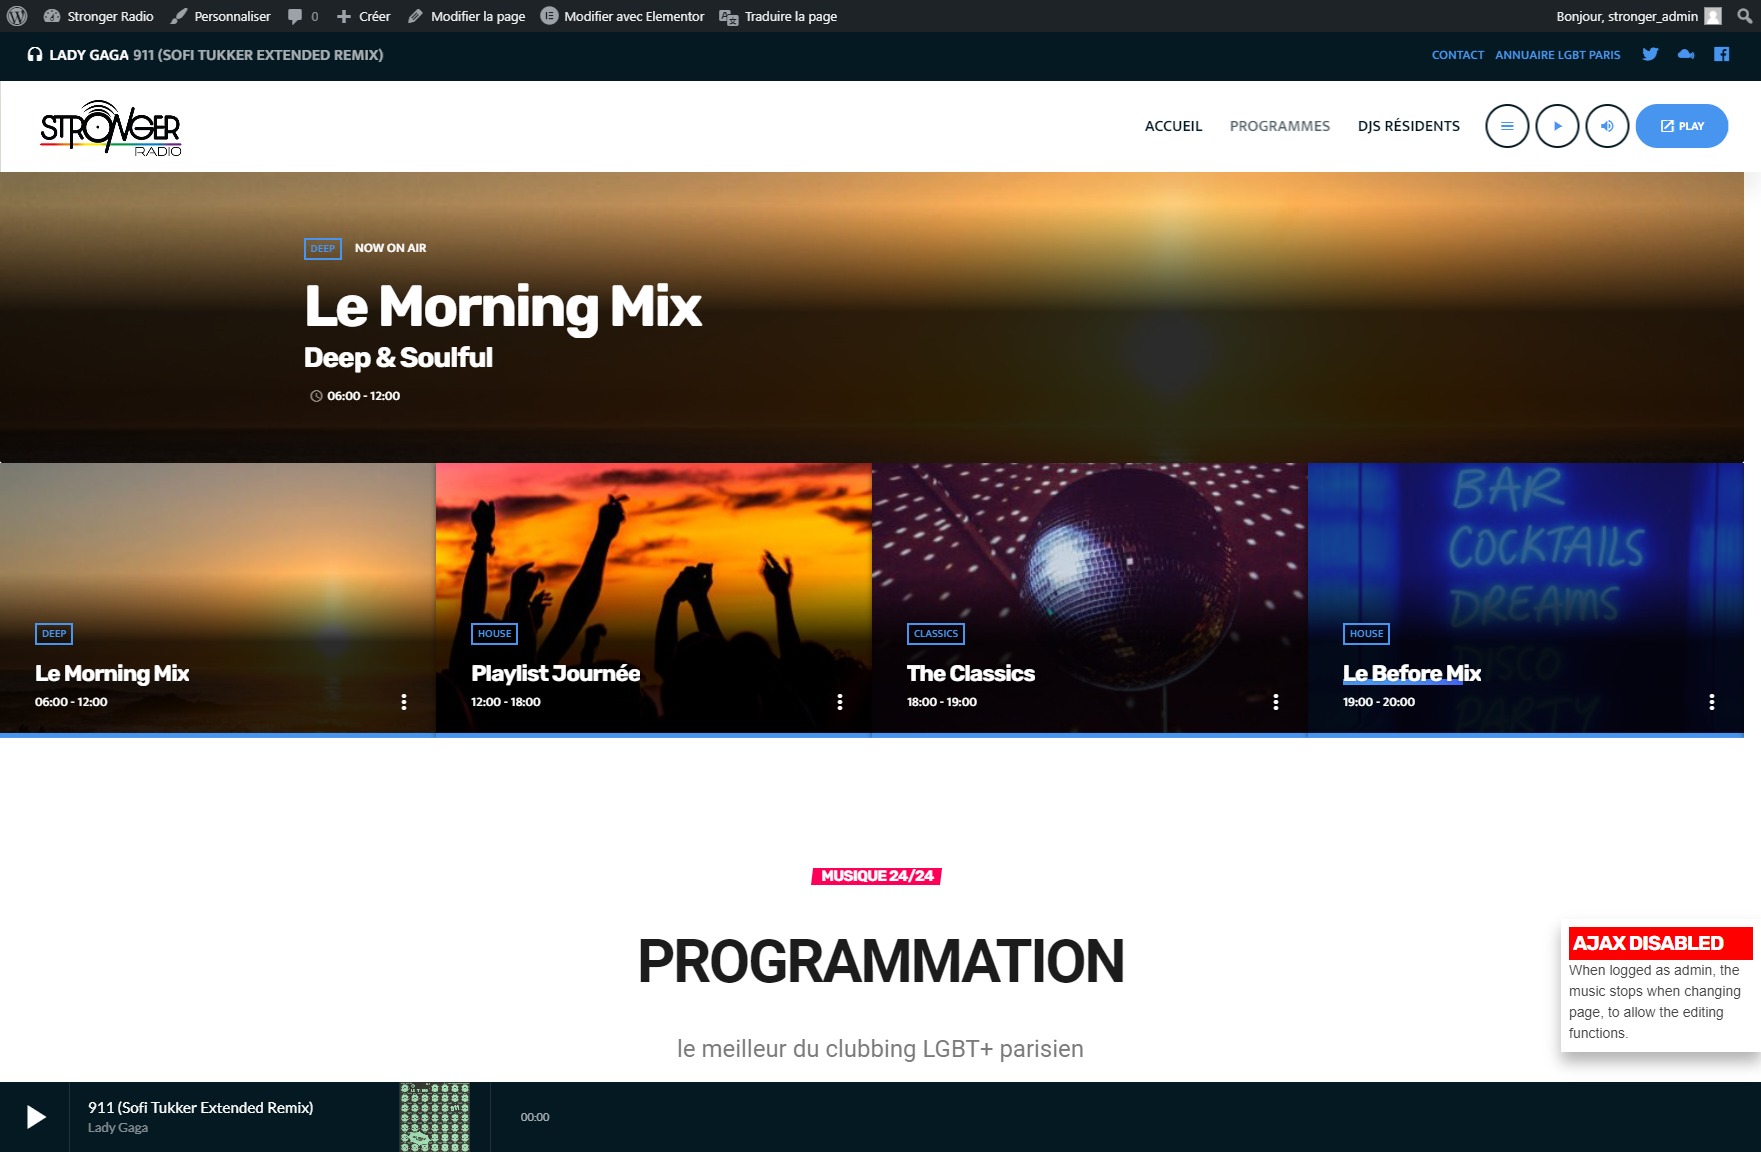The width and height of the screenshot is (1761, 1152).
Task: Click the DEEP tag in hero banner
Action: click(x=322, y=248)
